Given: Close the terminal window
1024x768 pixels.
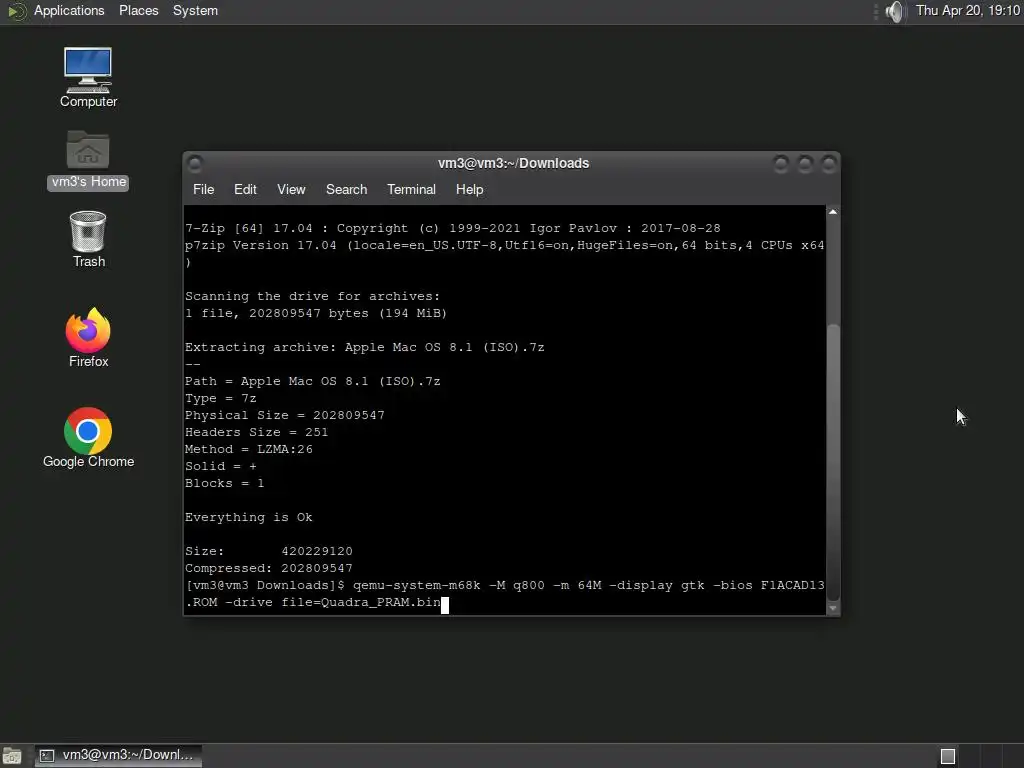Looking at the screenshot, I should pos(828,163).
